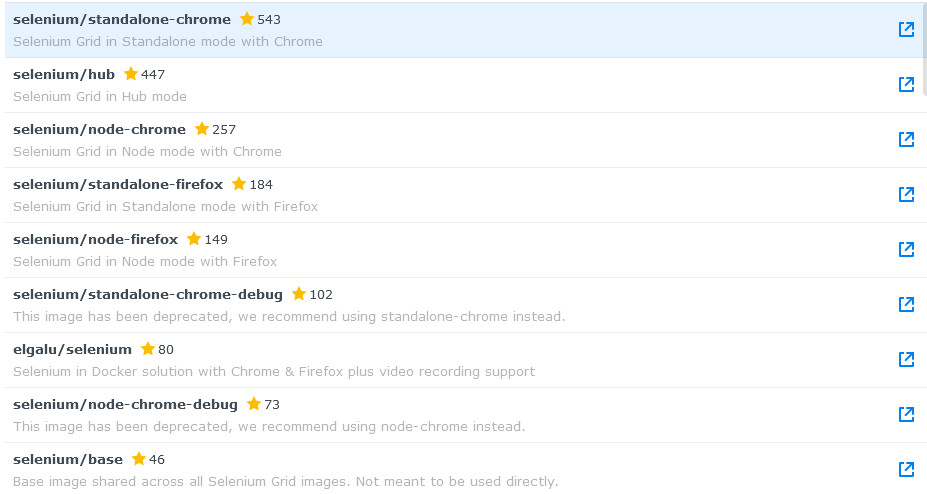Click description 'Selenium Grid in Standalone mode with Firefox'
Screen dimensions: 927x494
(x=166, y=206)
